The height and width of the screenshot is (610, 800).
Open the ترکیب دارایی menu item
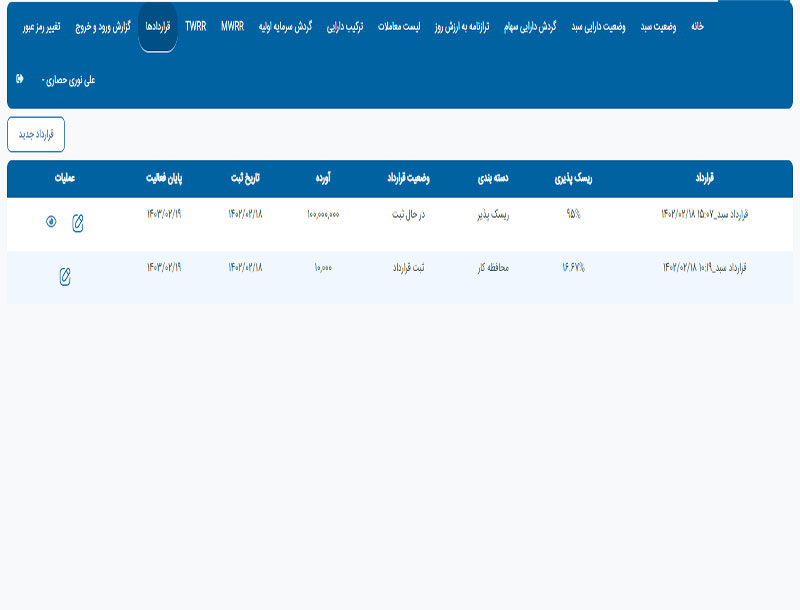(x=342, y=27)
